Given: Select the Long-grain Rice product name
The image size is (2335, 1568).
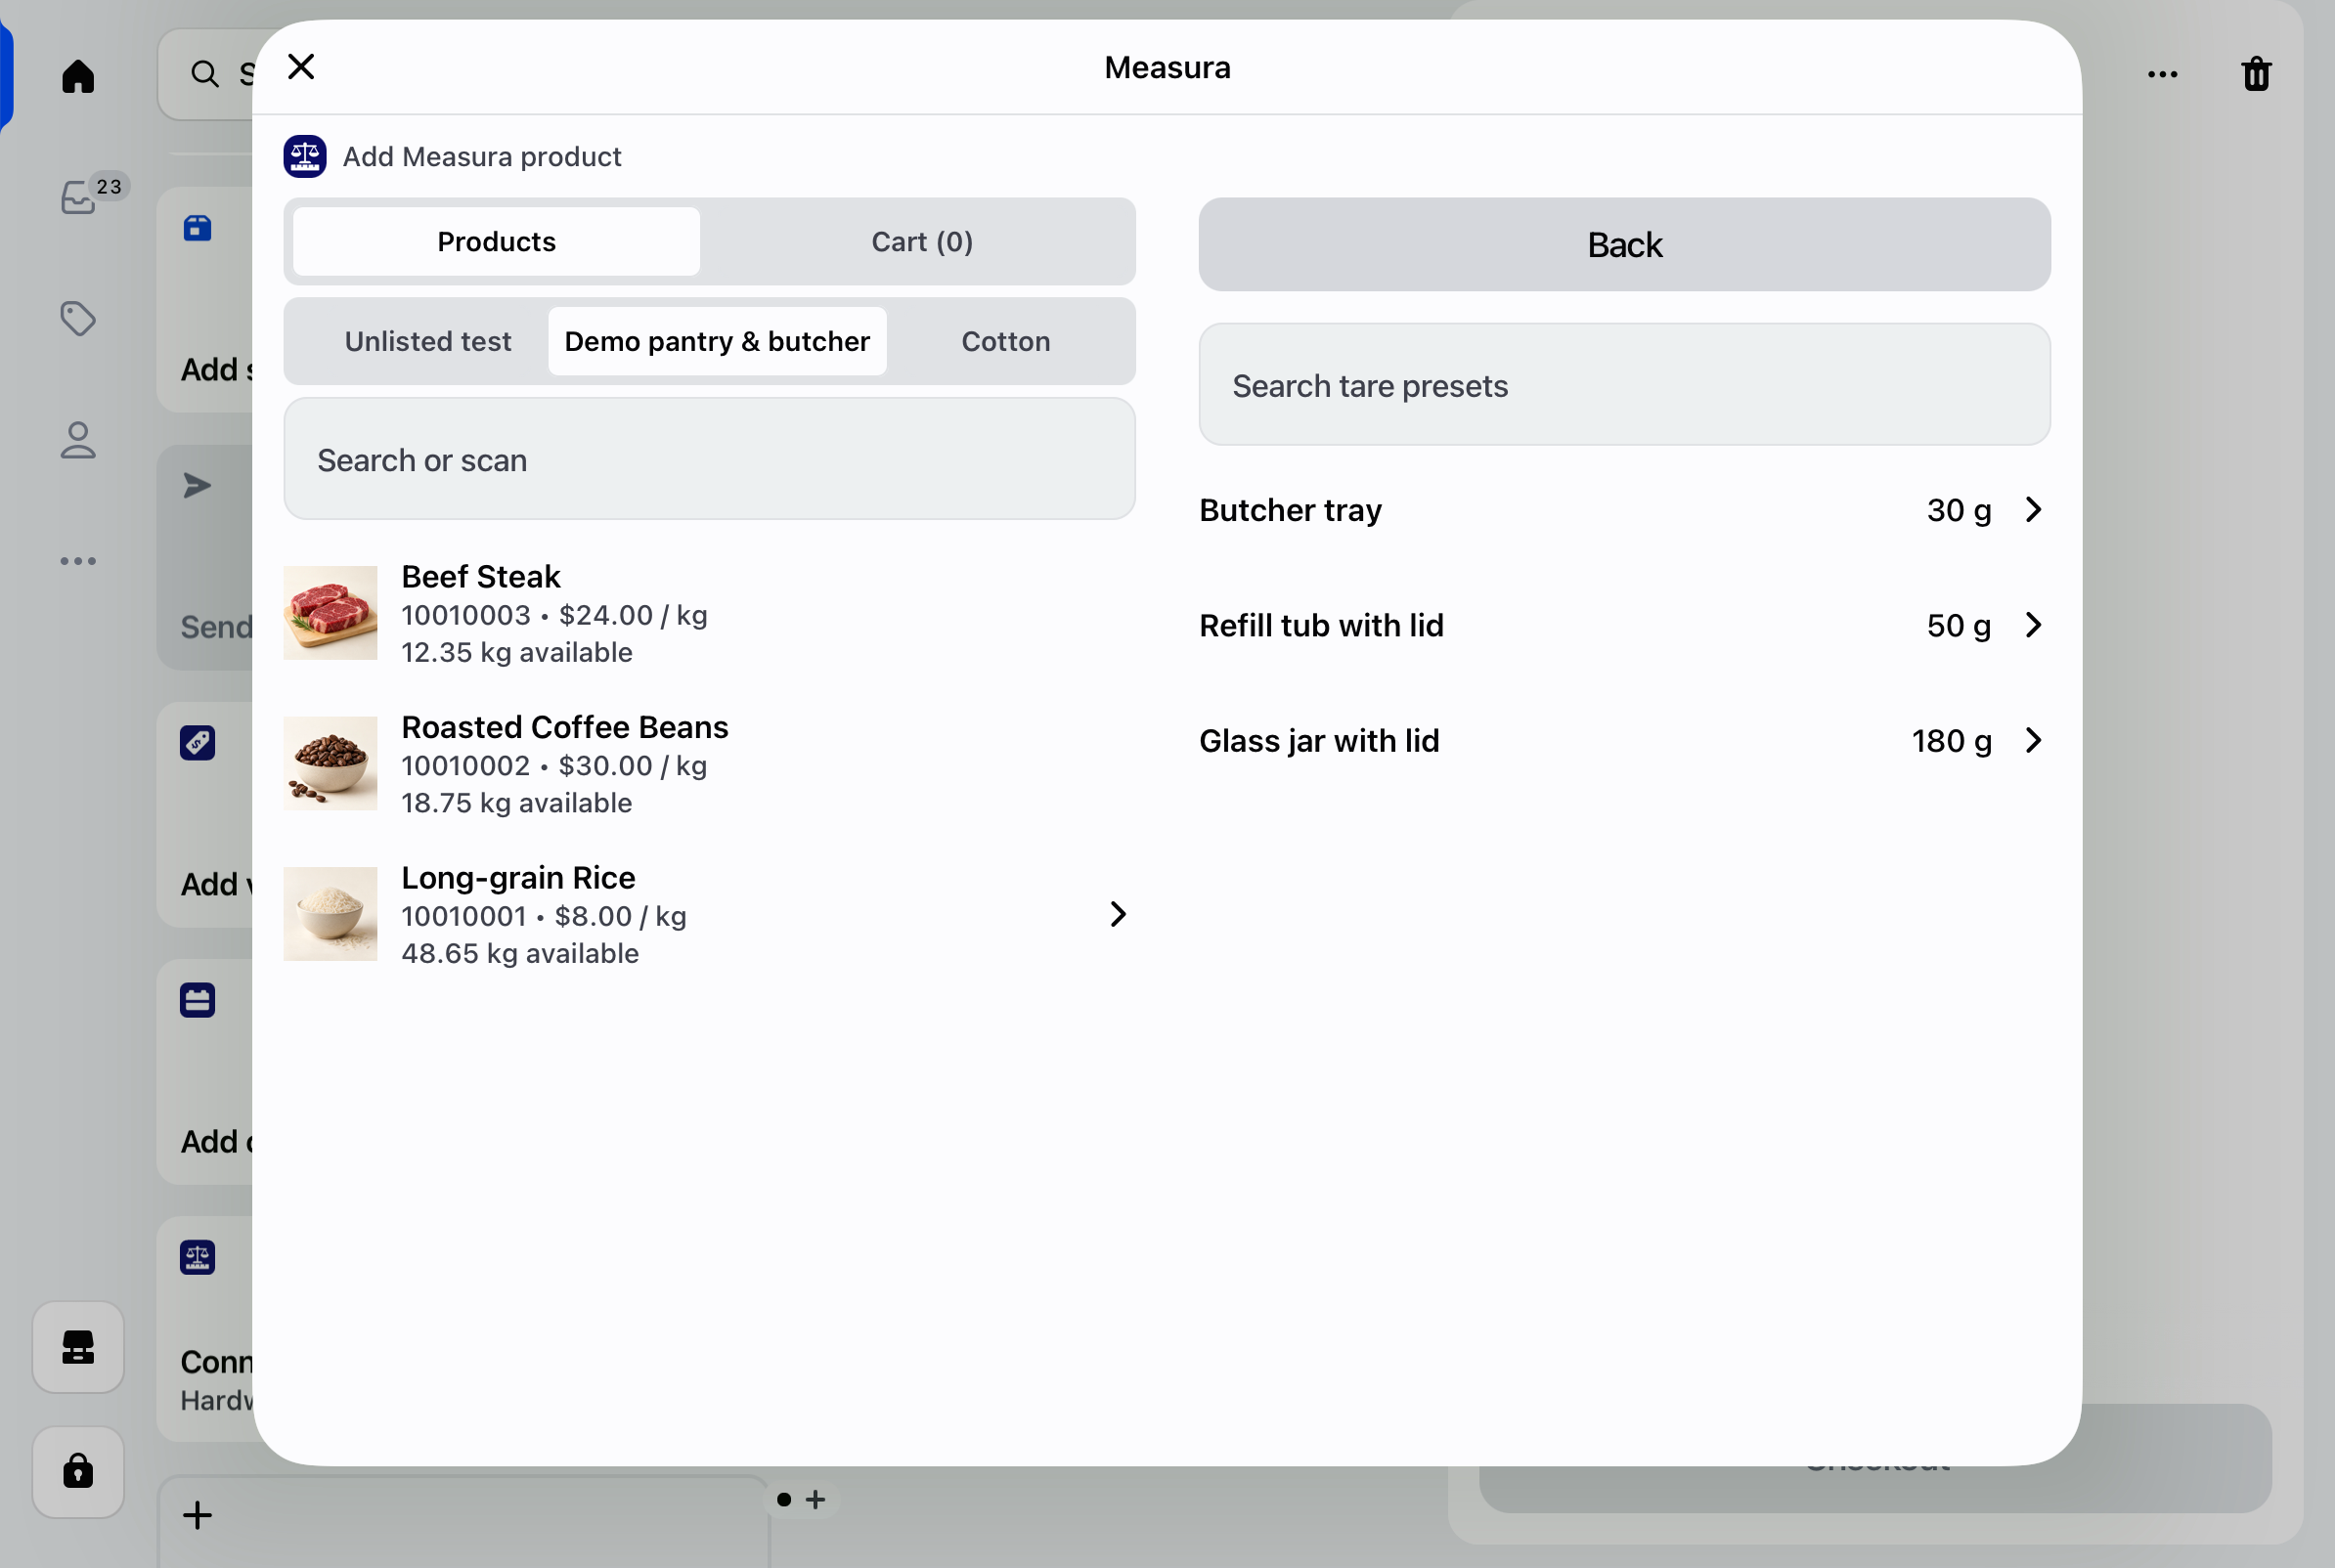Looking at the screenshot, I should (518, 878).
